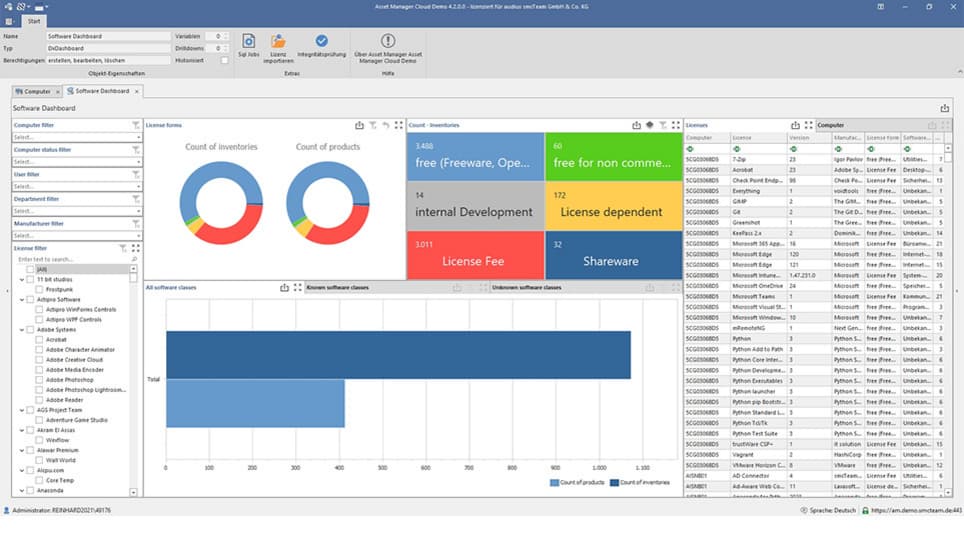This screenshot has width=964, height=542.
Task: Open the Start ribbon tab
Action: pyautogui.click(x=34, y=21)
